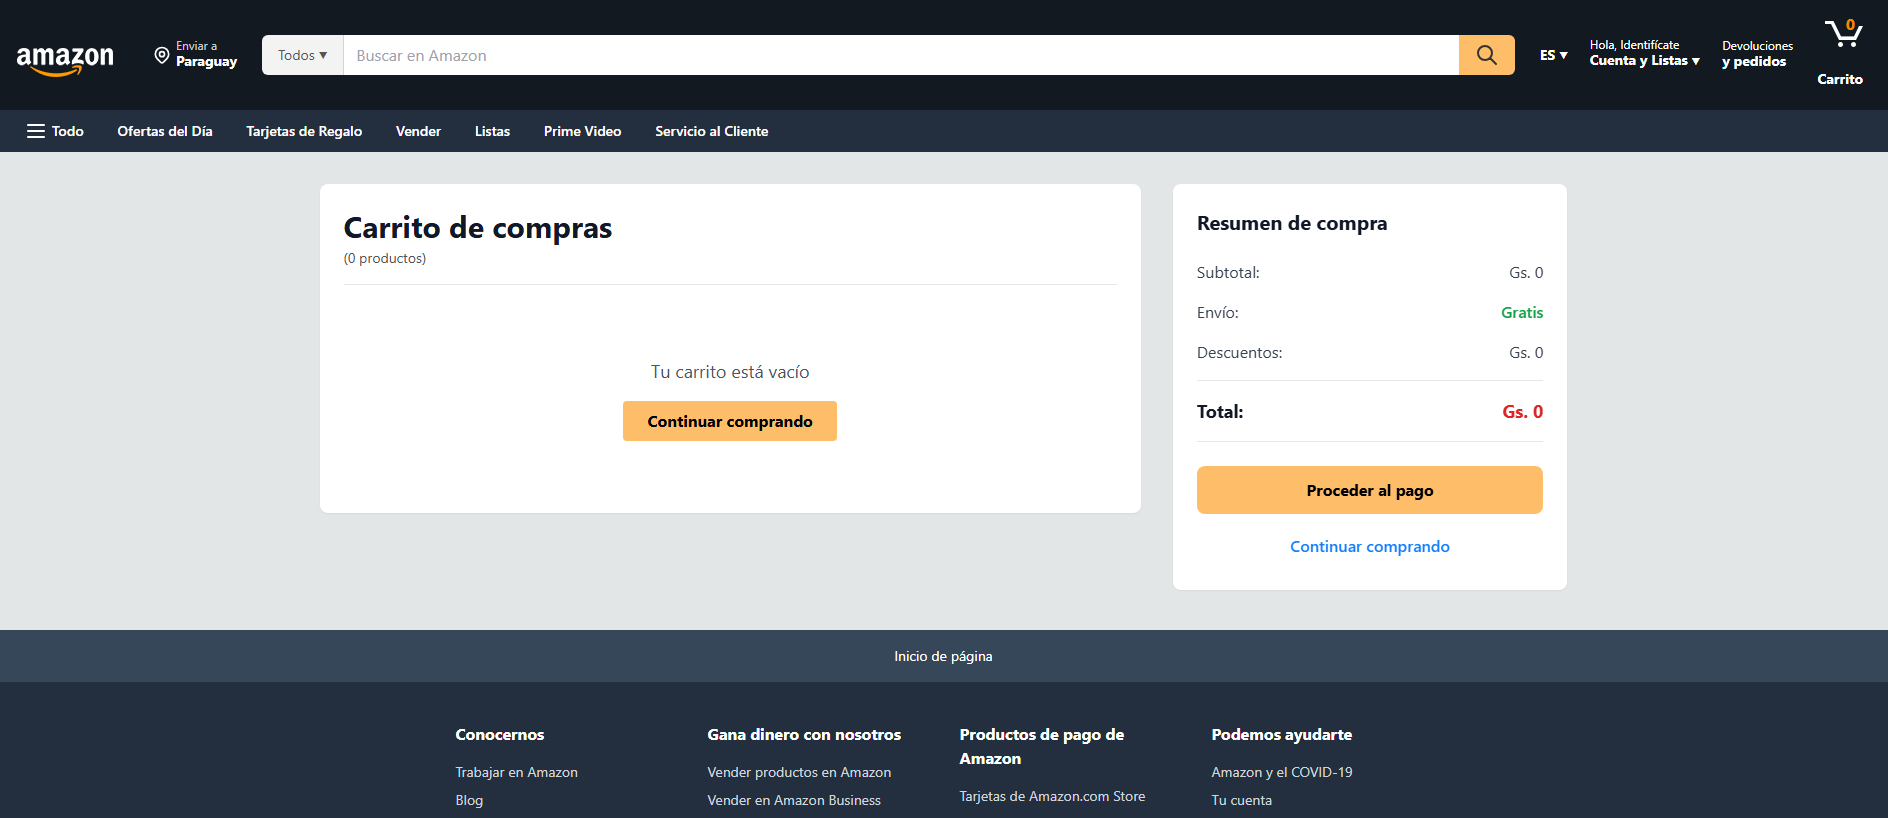Viewport: 1888px width, 818px height.
Task: Open the Tu cuenta footer link
Action: click(1241, 800)
